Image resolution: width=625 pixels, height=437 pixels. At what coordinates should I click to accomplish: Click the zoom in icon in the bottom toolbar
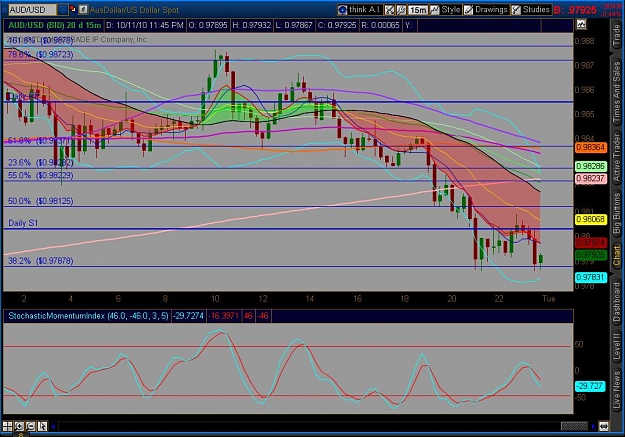pos(19,426)
